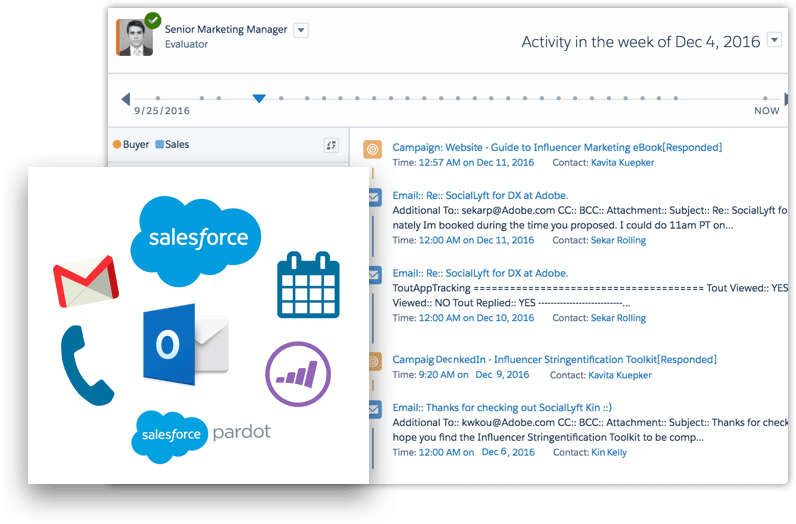
Task: Click Activity in the week of Dec 4, 2016
Action: [x=641, y=42]
